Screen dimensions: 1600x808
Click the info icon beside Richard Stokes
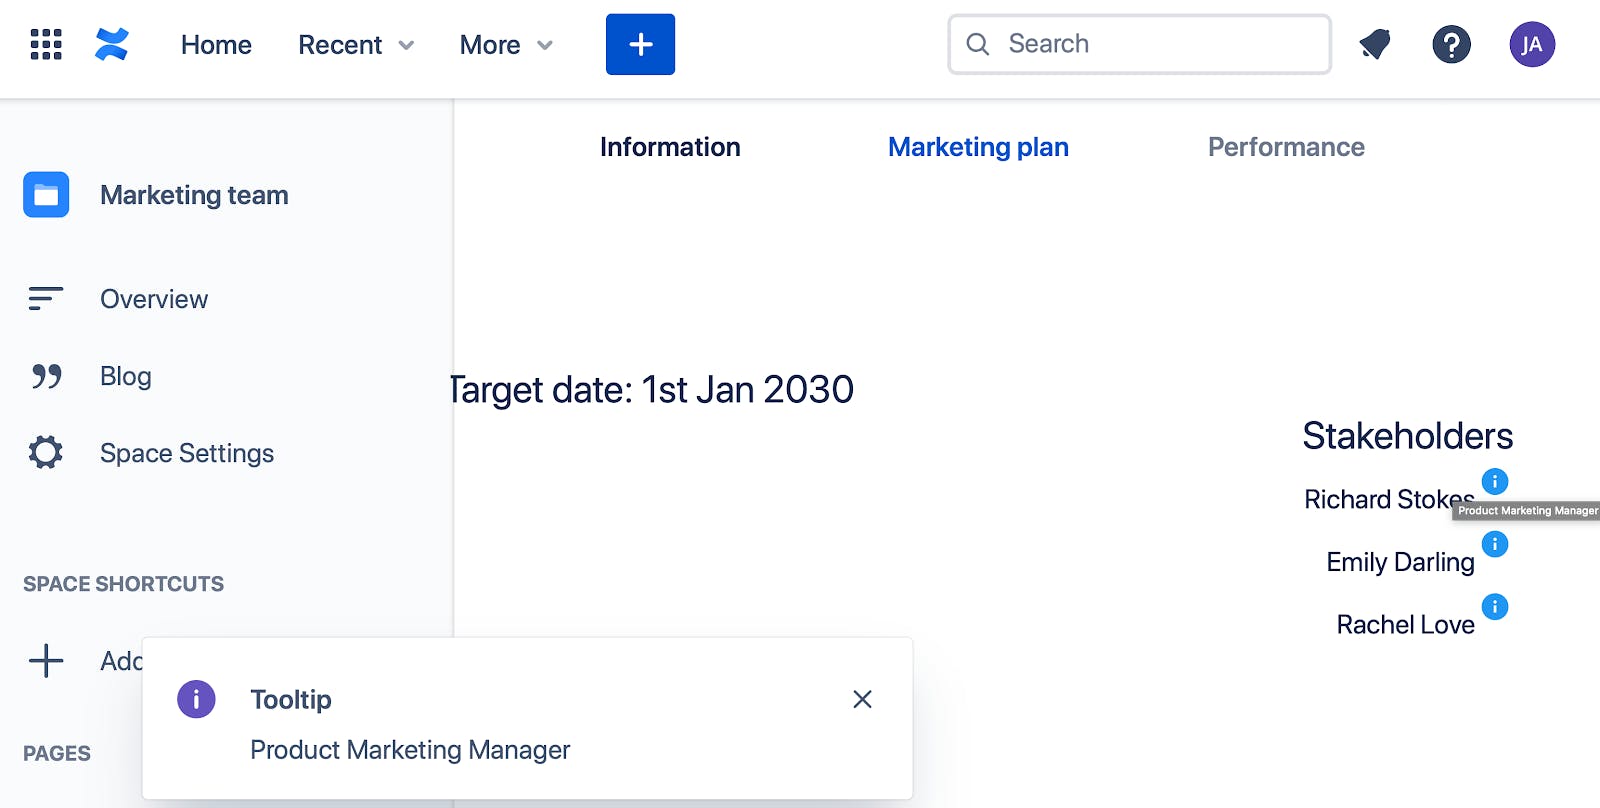point(1495,482)
